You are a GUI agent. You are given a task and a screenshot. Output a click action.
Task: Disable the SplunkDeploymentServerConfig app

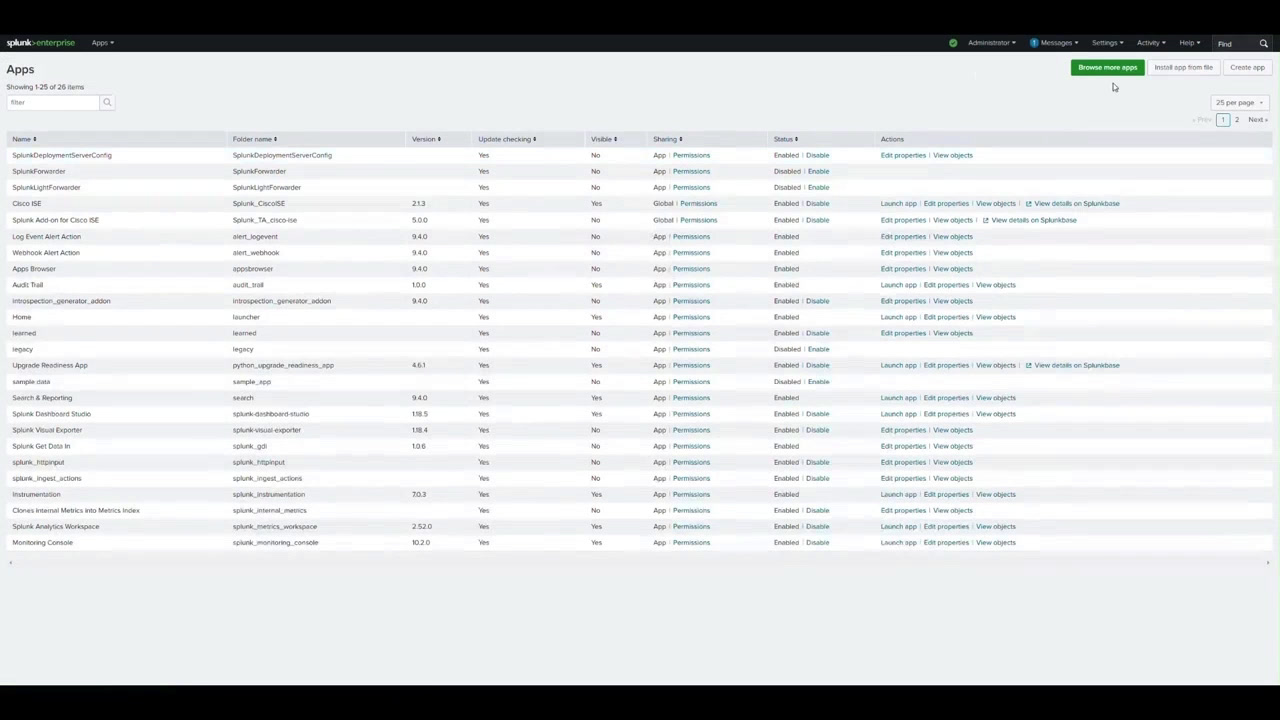817,155
